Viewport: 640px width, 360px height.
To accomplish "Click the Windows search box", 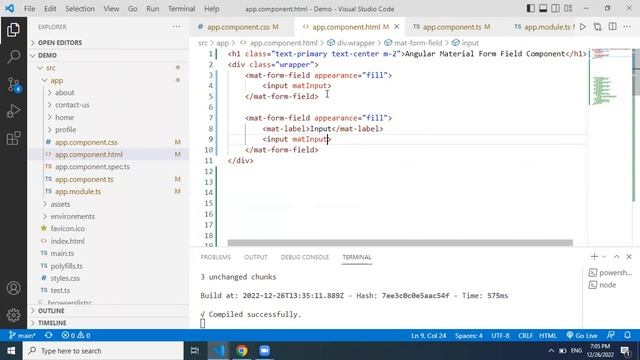I will 103,351.
